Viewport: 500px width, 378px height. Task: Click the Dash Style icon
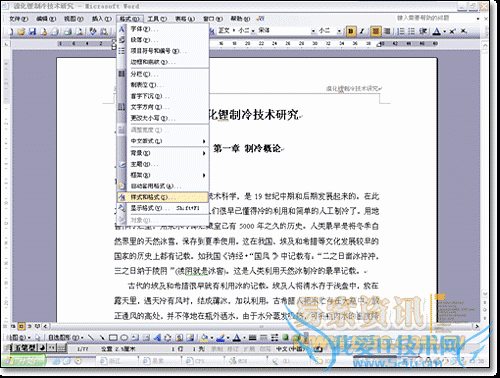pyautogui.click(x=264, y=338)
